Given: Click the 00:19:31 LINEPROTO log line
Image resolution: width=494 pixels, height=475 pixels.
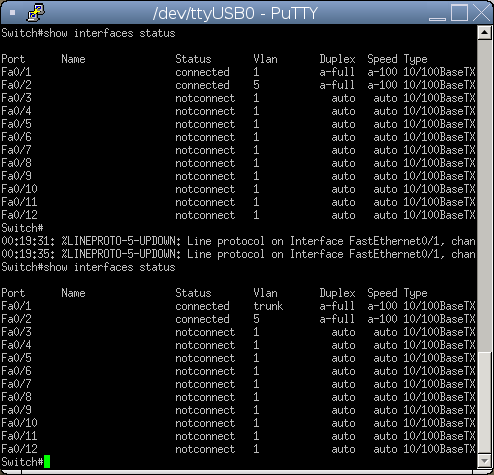Looking at the screenshot, I should click(238, 241).
